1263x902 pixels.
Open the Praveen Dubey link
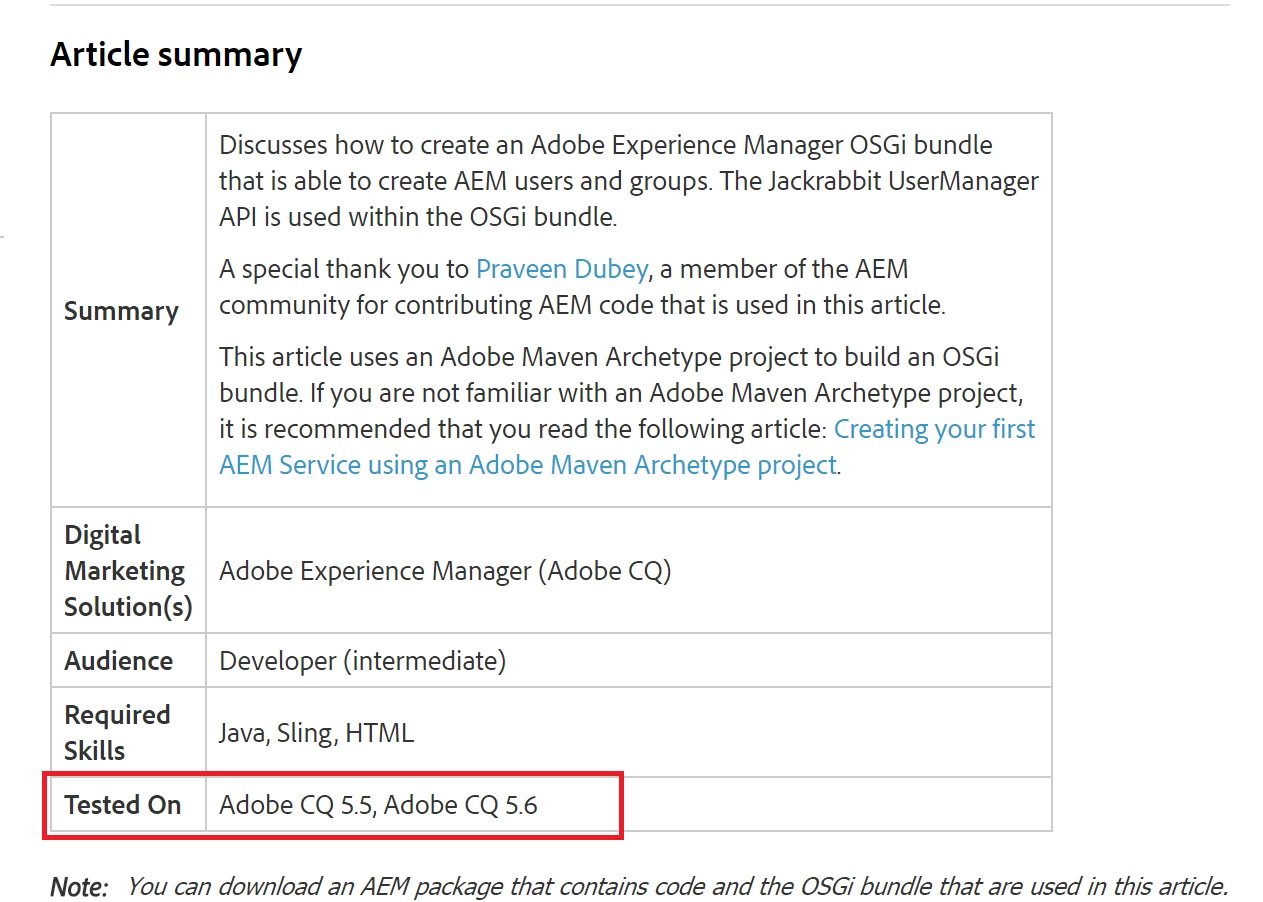tap(562, 269)
